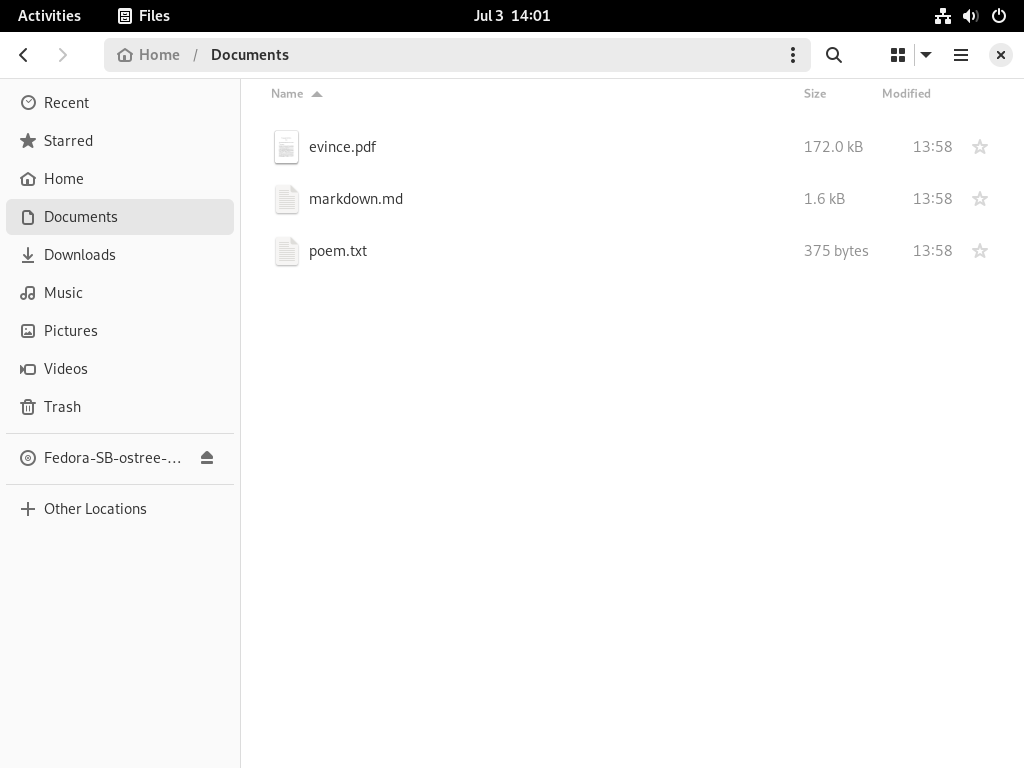Click the 172.0 kB size value

point(833,147)
